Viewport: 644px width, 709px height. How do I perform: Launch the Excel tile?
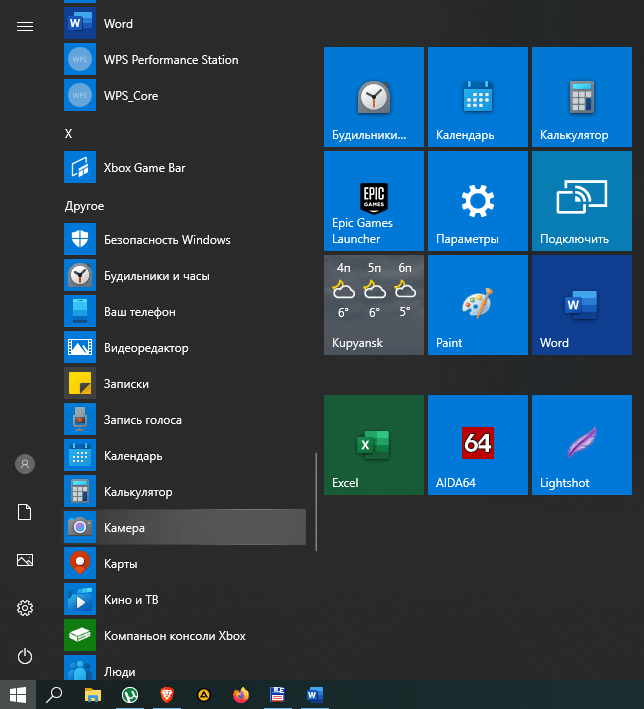[374, 445]
